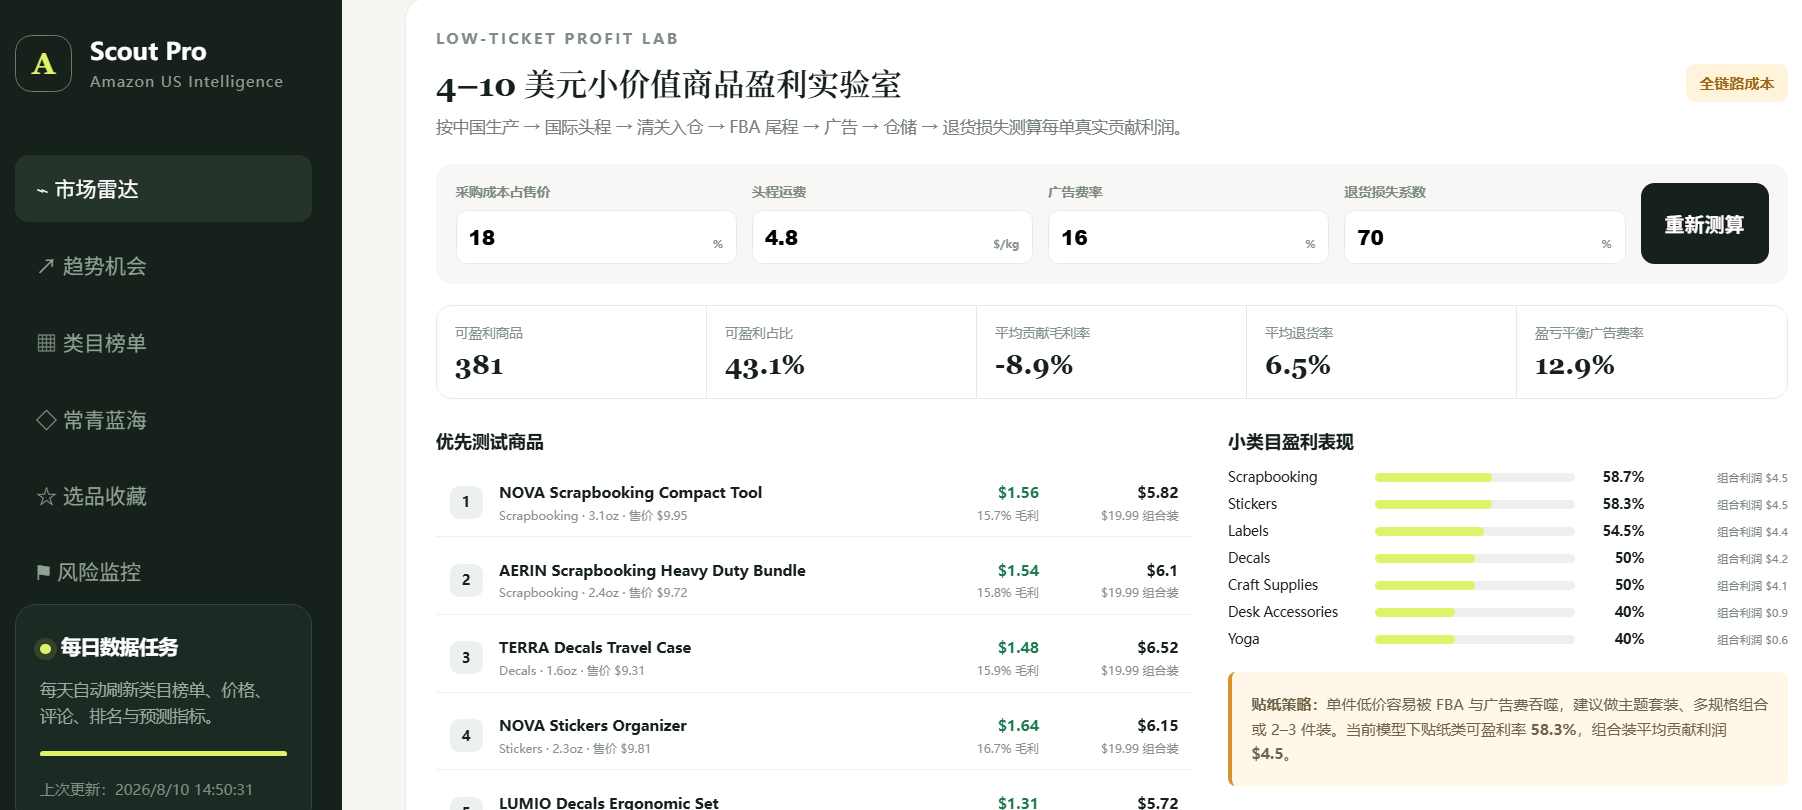Open 常青蓝海 in the sidebar
This screenshot has height=810, width=1802.
163,420
